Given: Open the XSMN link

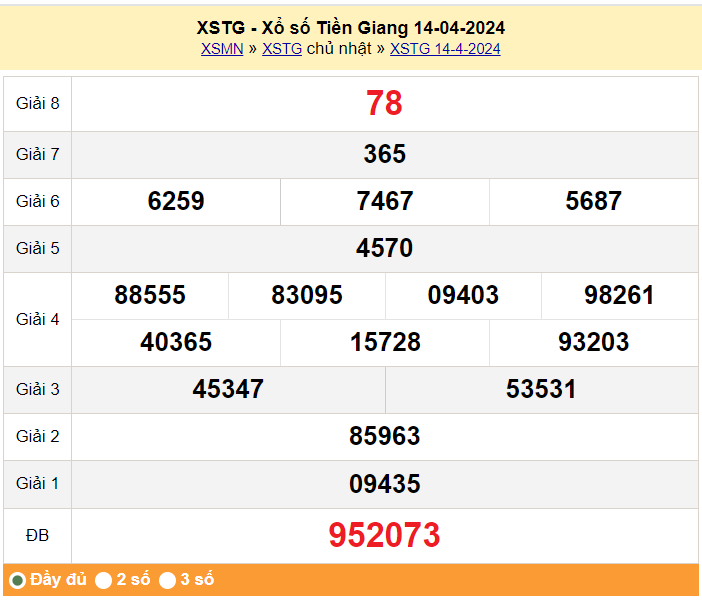Looking at the screenshot, I should [x=222, y=48].
